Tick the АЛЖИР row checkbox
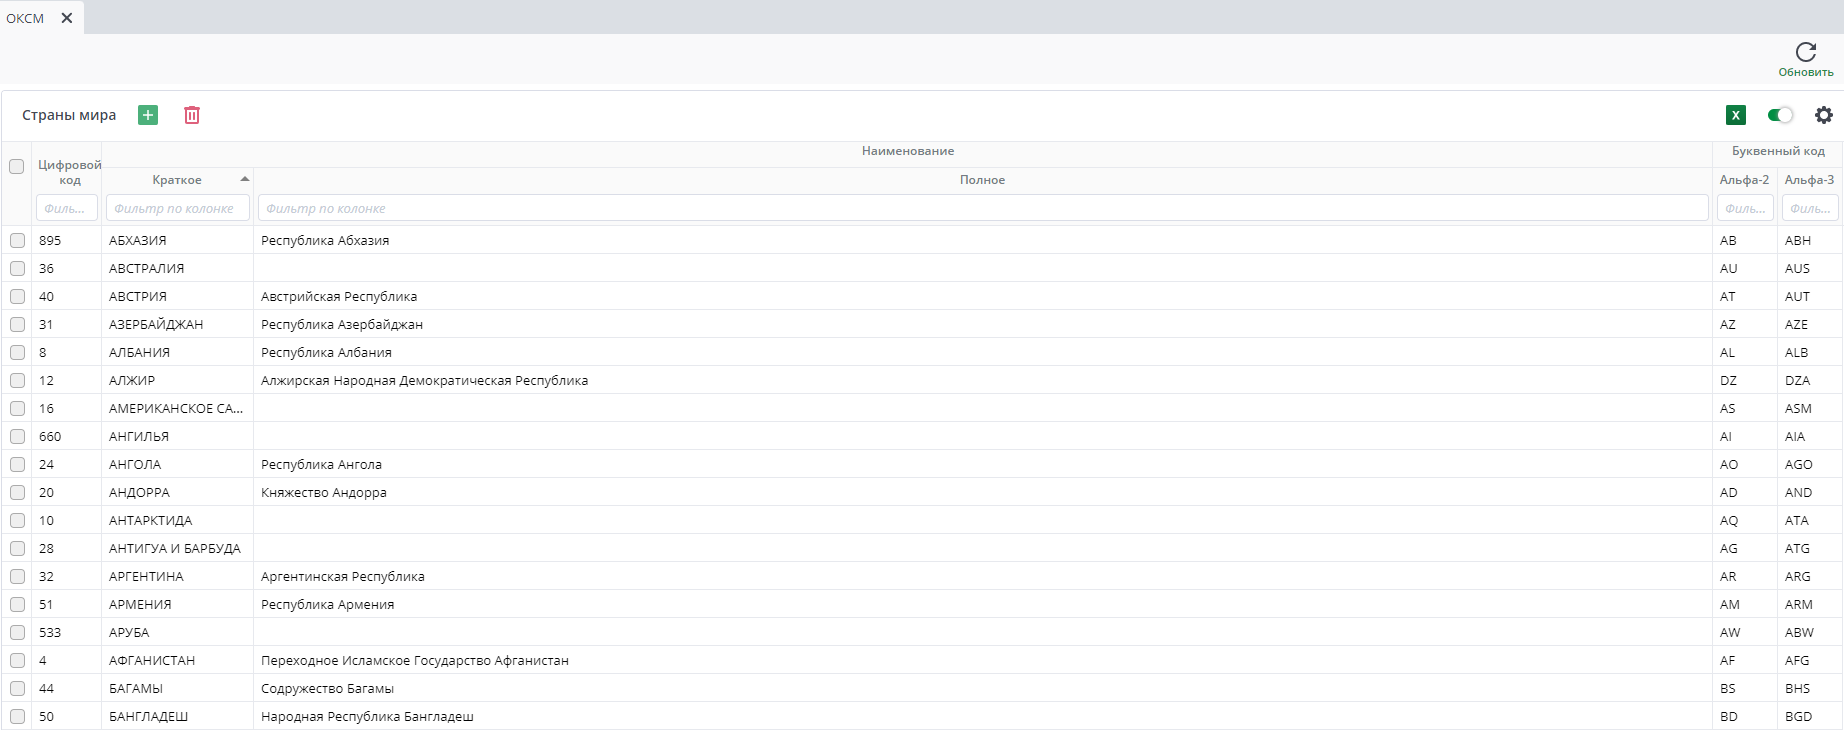Screen dimensions: 1844x730 [x=17, y=380]
